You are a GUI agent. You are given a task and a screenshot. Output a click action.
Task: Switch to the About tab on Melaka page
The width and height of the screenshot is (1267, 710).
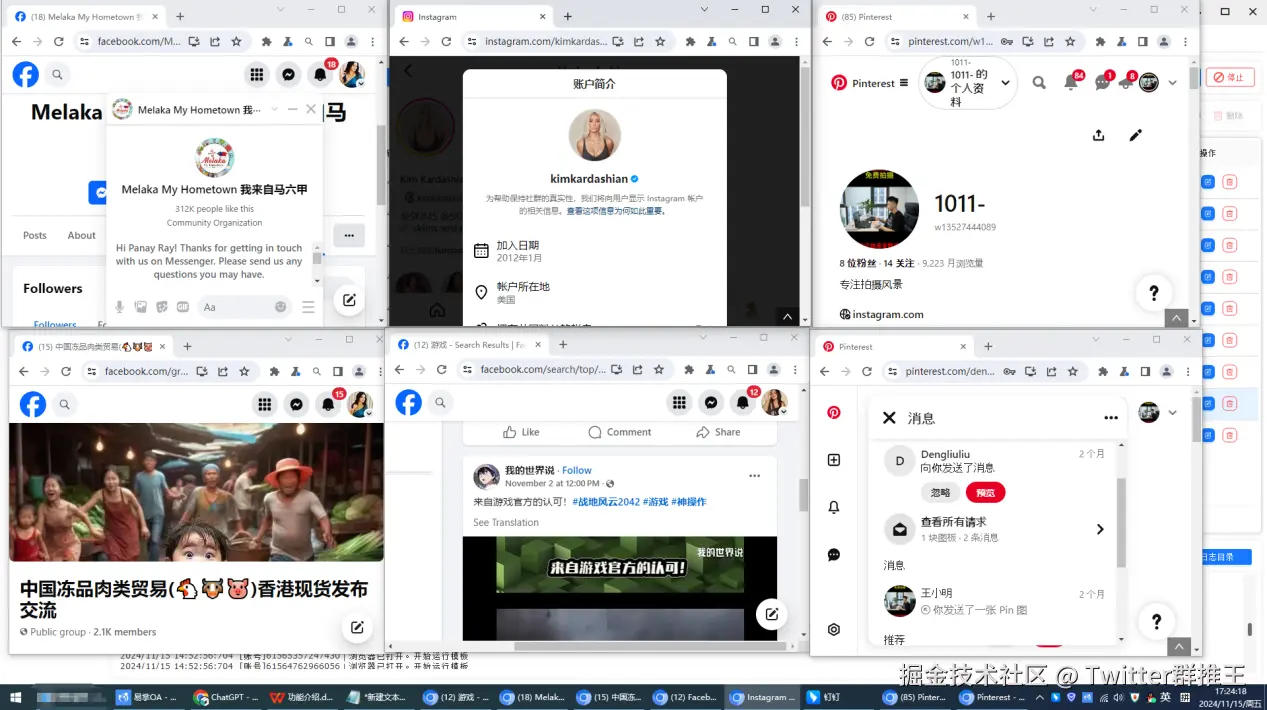pyautogui.click(x=81, y=235)
